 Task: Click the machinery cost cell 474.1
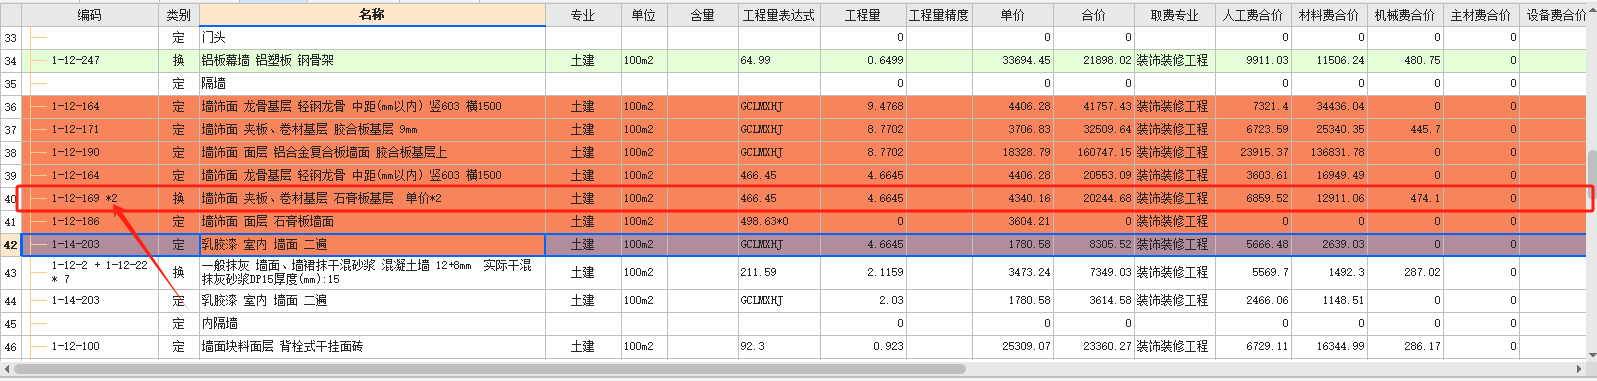tap(1405, 199)
